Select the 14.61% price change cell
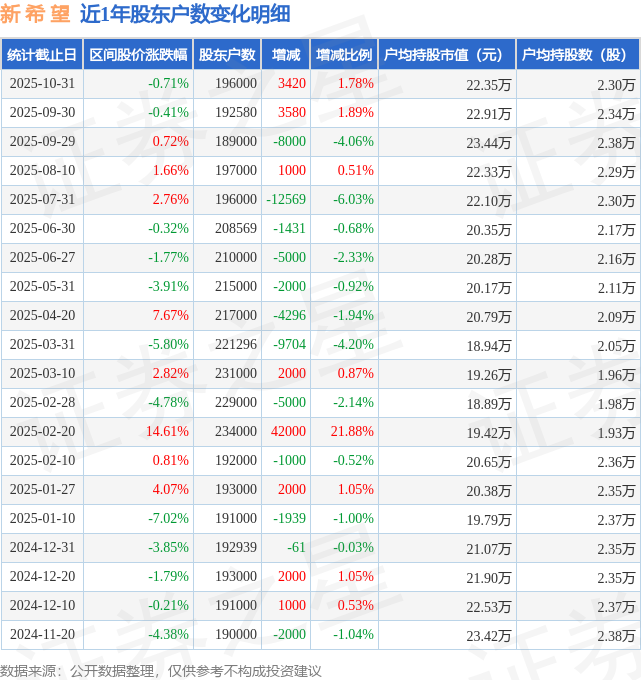Viewport: 641px width, 680px height. (167, 432)
